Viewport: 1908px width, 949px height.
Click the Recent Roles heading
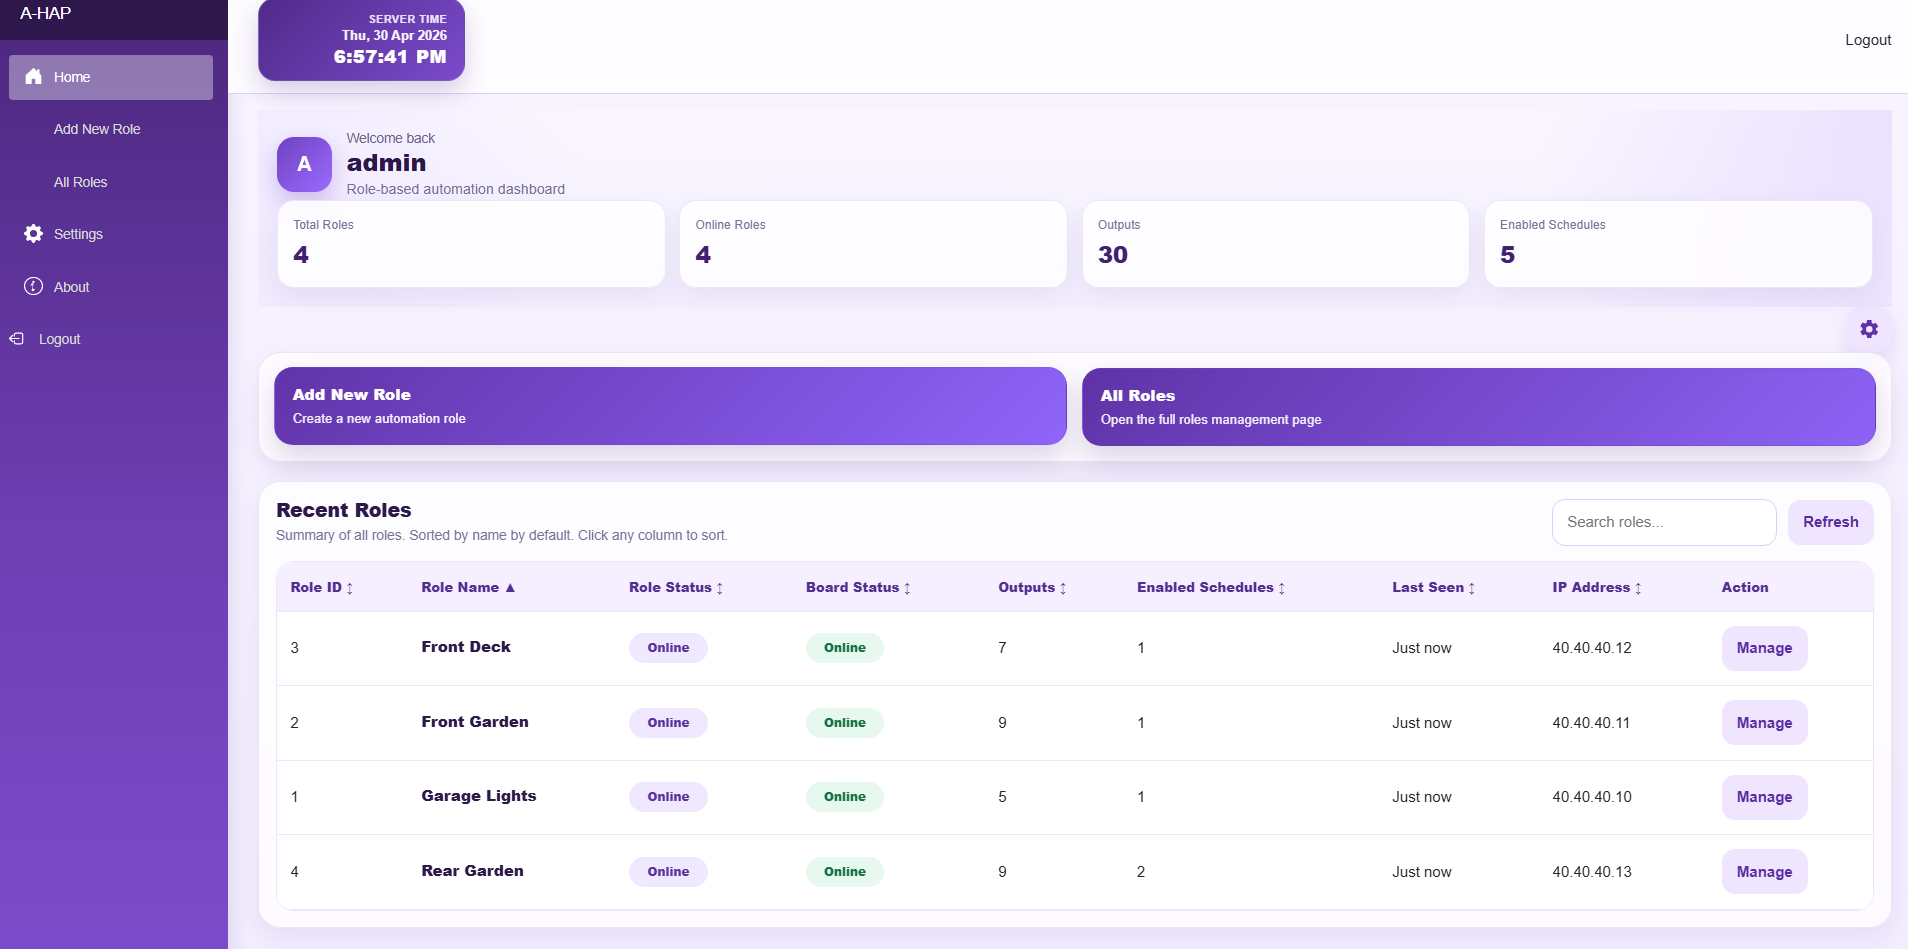pos(343,510)
